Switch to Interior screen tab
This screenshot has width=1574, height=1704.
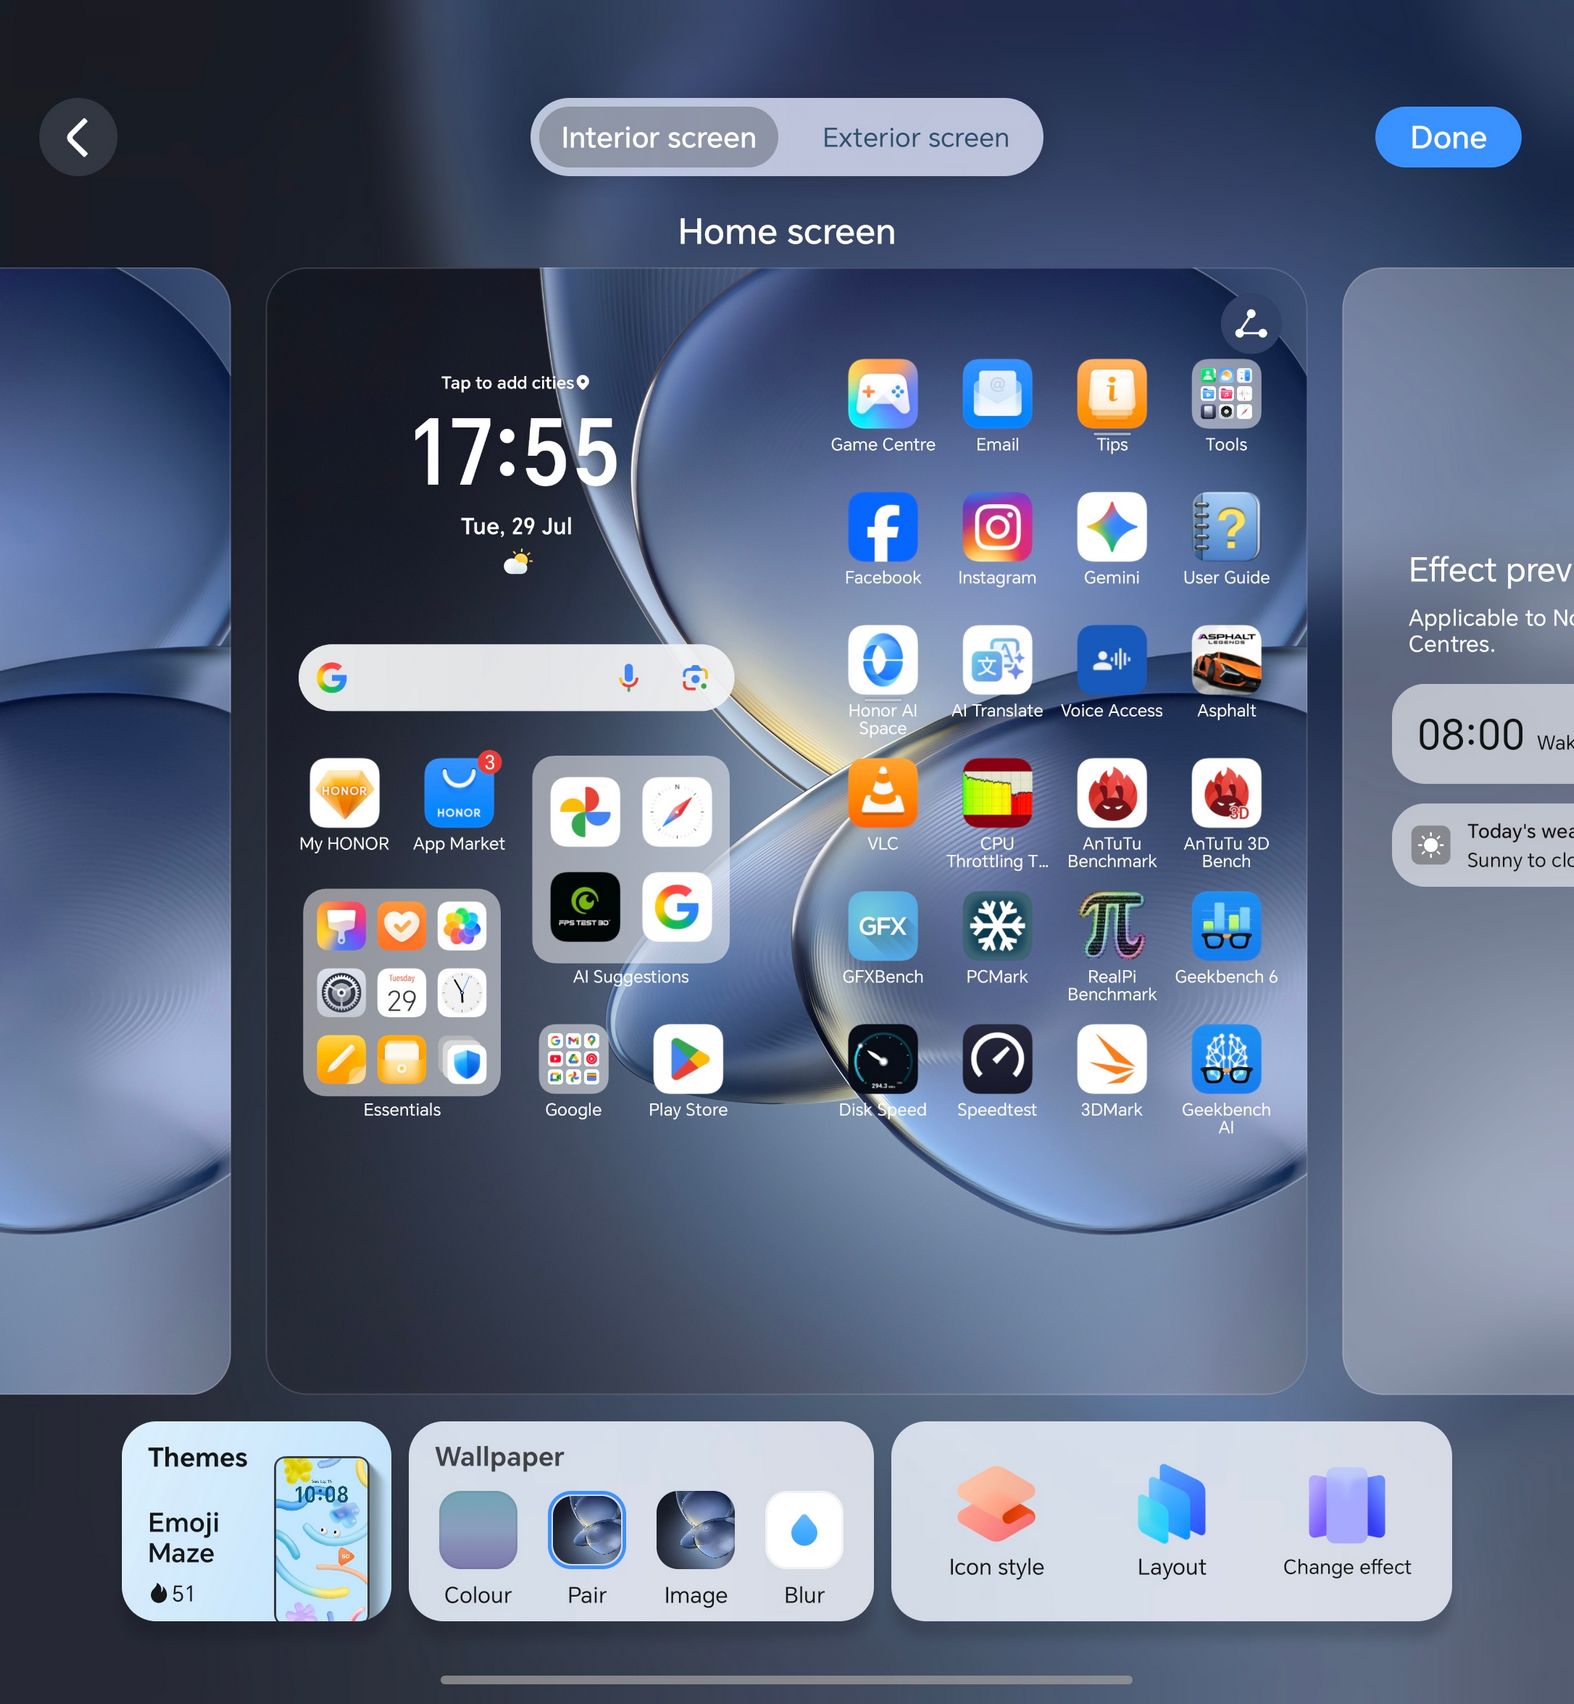coord(658,137)
